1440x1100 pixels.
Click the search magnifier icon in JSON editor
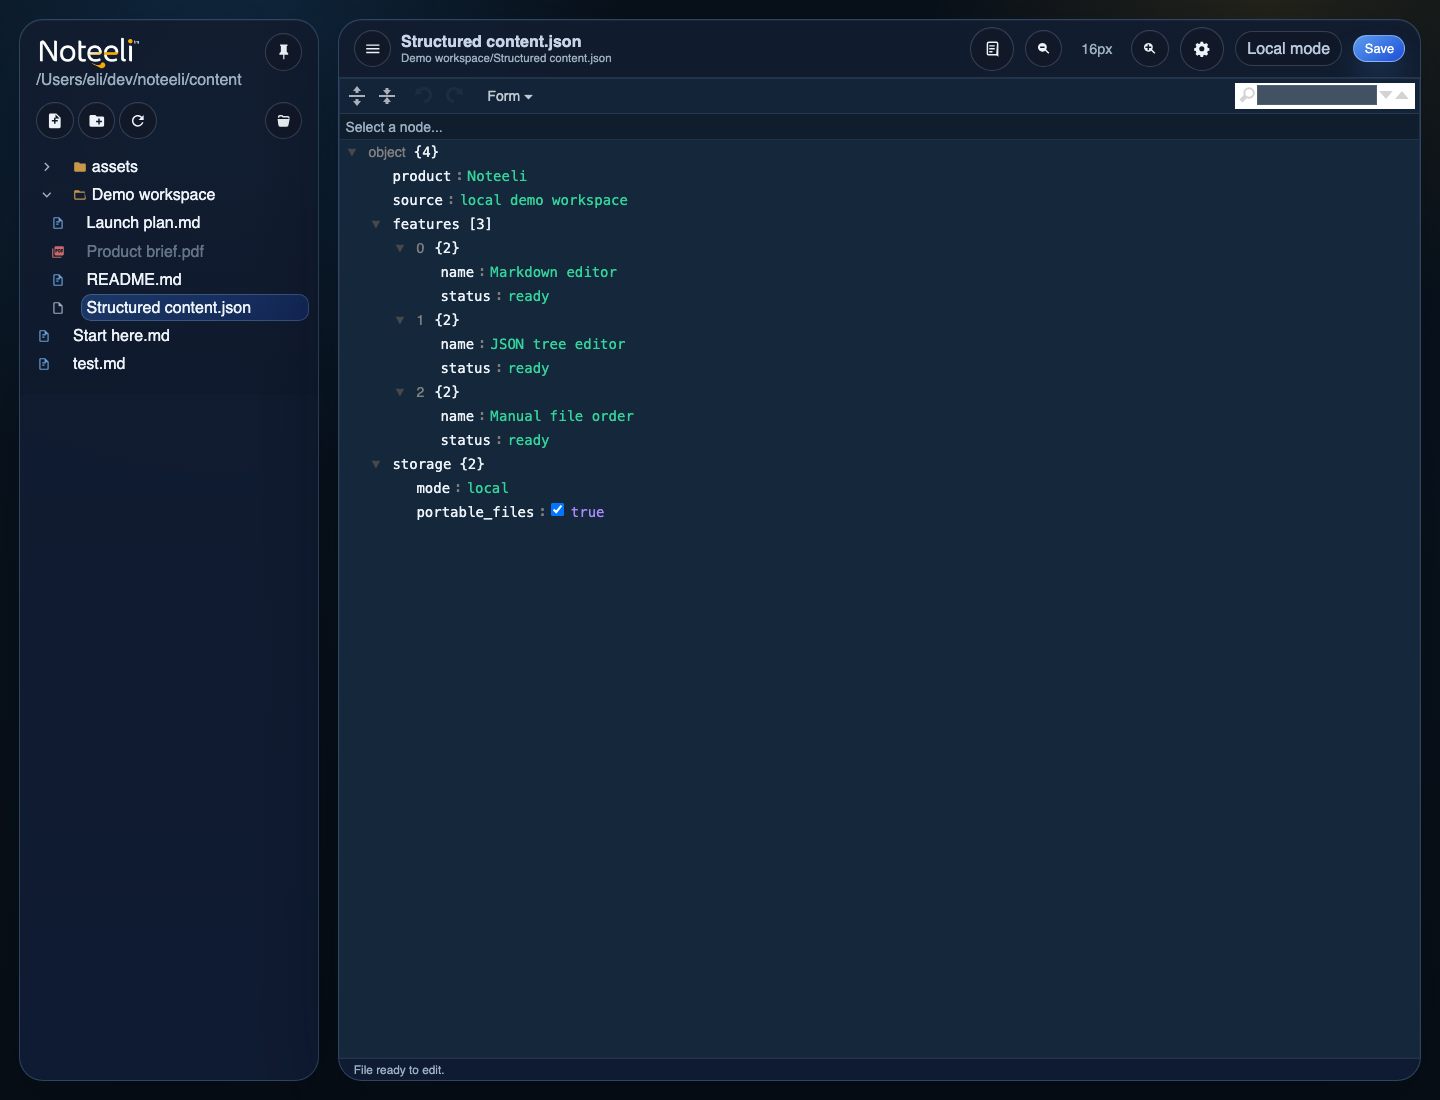coord(1247,95)
